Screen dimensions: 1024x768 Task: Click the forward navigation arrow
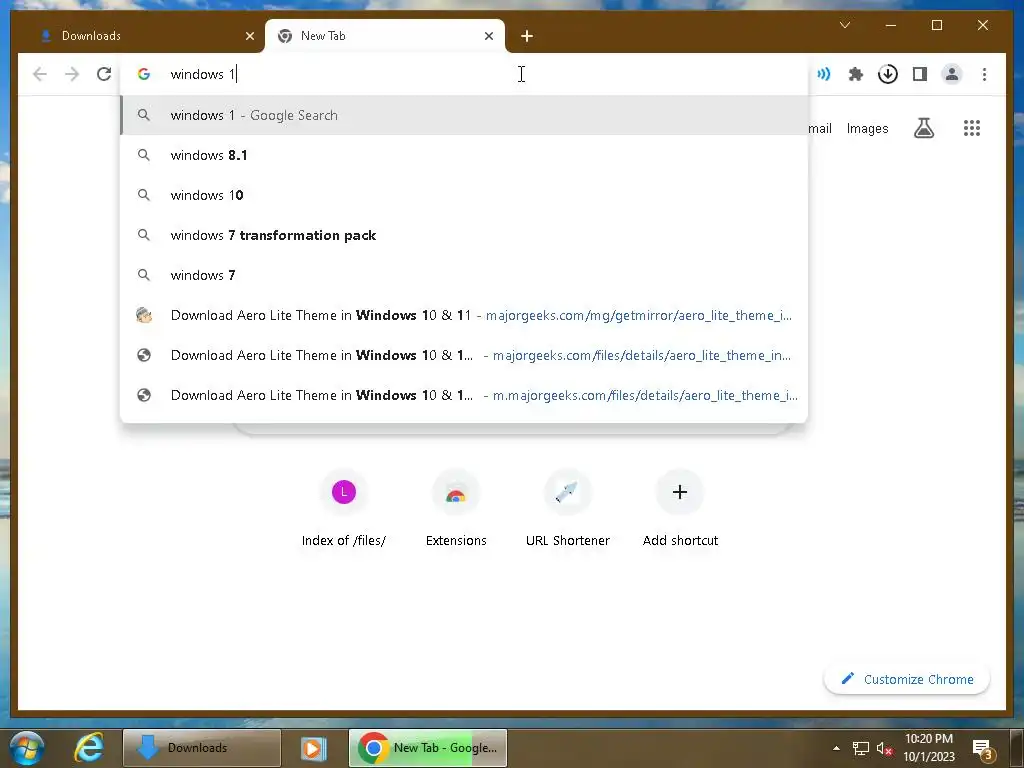tap(72, 74)
